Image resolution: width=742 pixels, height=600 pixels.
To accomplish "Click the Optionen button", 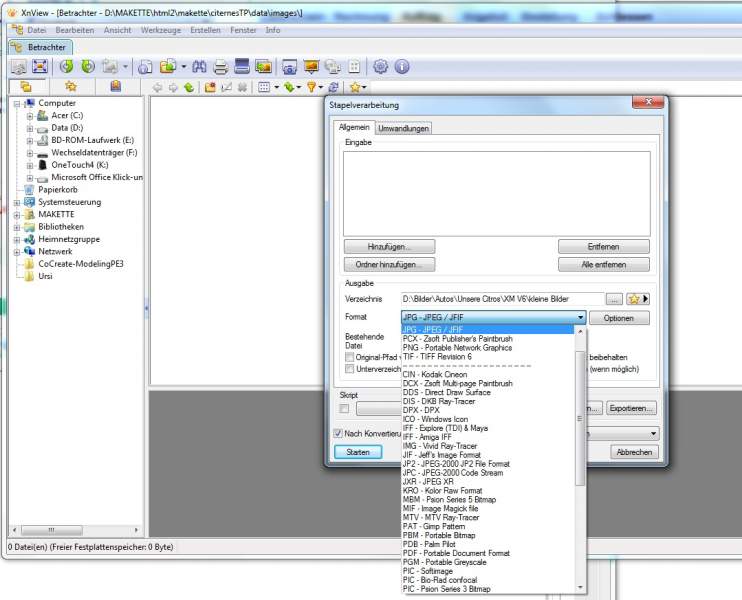I will click(x=619, y=318).
